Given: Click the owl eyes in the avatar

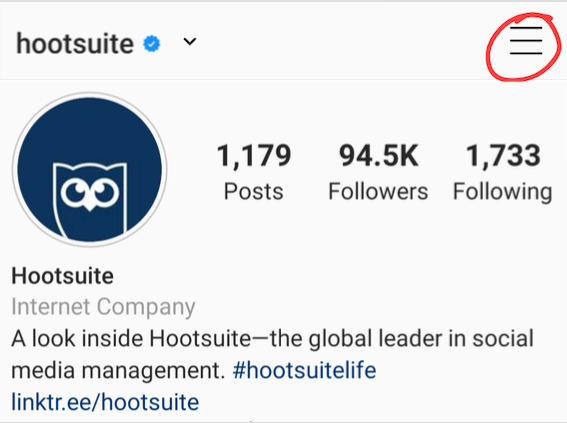Looking at the screenshot, I should (x=90, y=191).
